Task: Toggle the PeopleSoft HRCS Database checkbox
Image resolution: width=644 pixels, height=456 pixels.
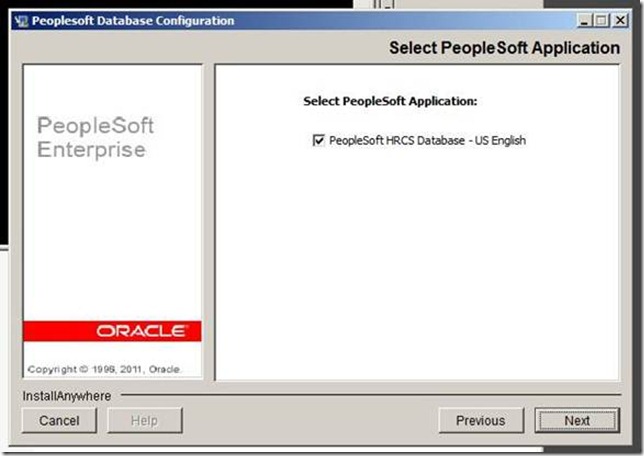Action: click(x=318, y=140)
